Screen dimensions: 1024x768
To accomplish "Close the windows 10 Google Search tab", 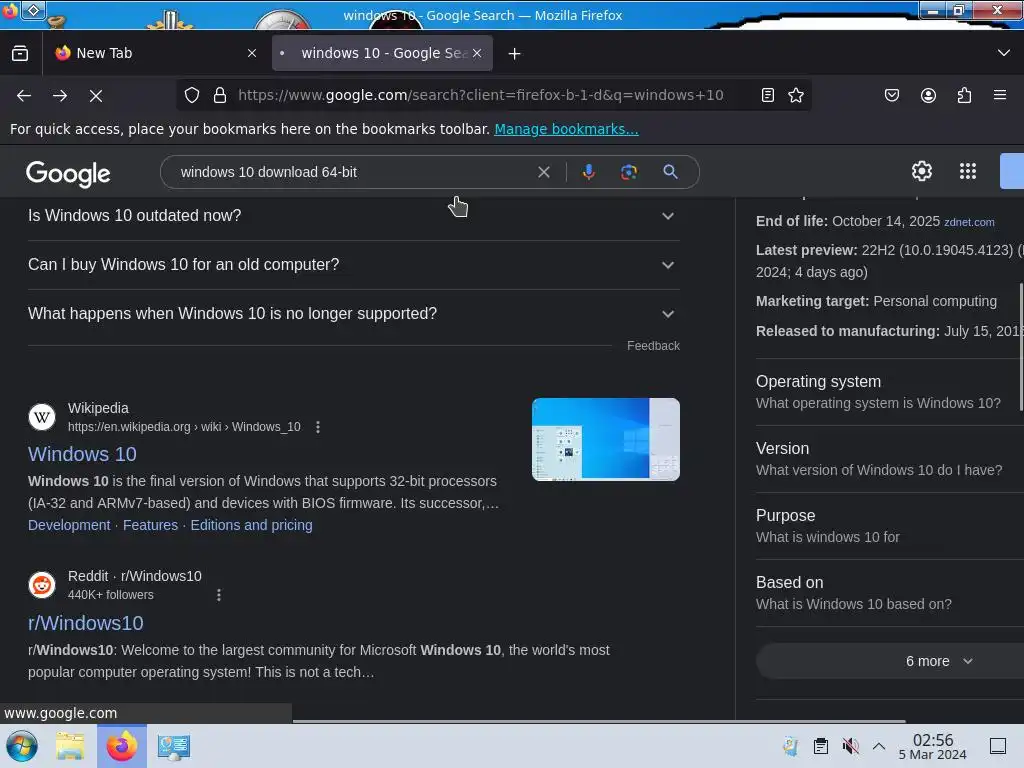I will 477,53.
